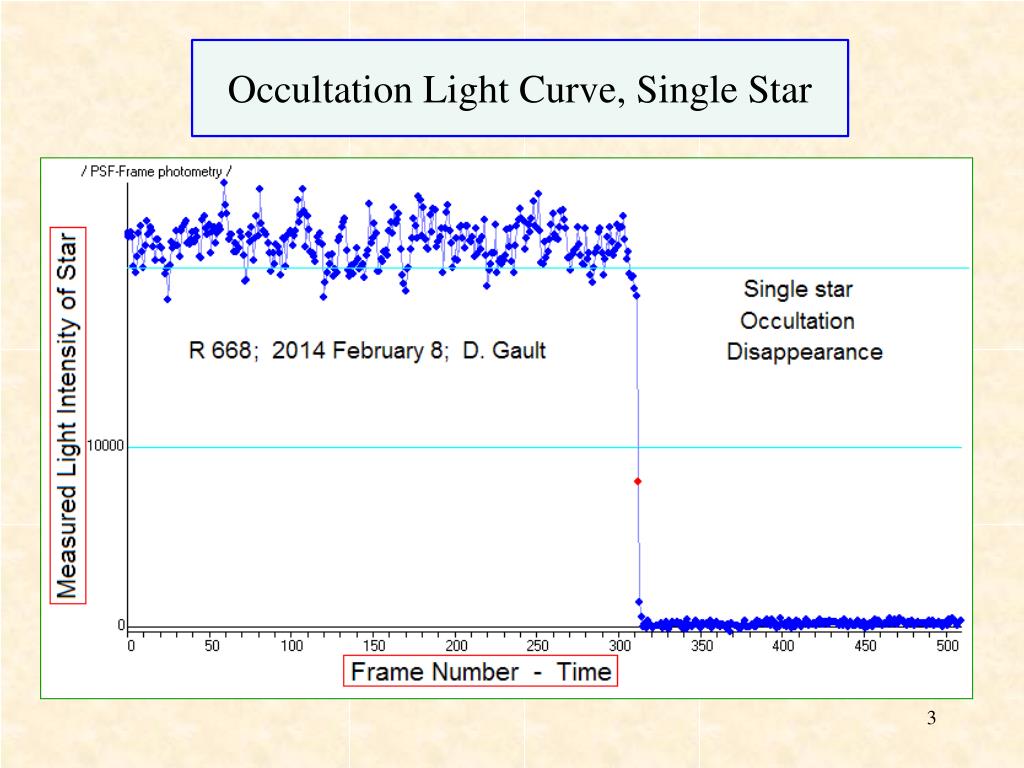The height and width of the screenshot is (768, 1024).
Task: Click the 'Single star Occultation Disappearance' text
Action: click(x=804, y=320)
